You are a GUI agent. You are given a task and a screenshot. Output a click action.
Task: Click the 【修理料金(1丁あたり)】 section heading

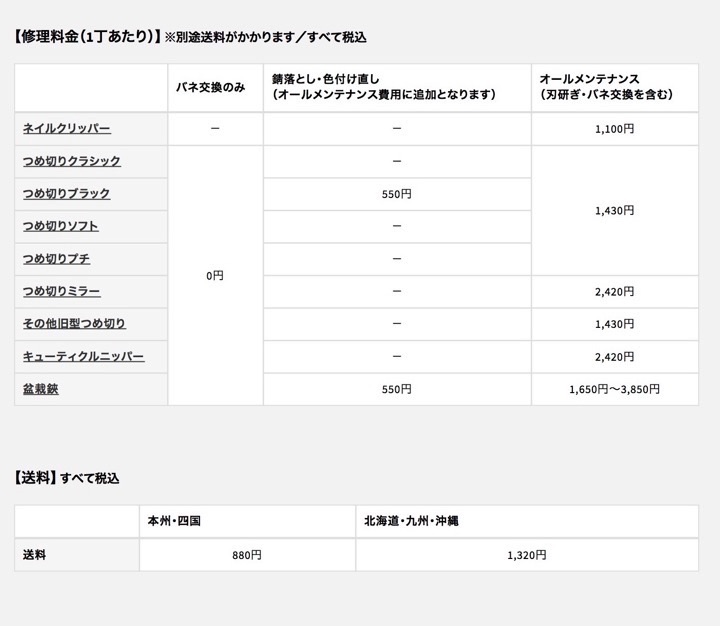[x=88, y=37]
